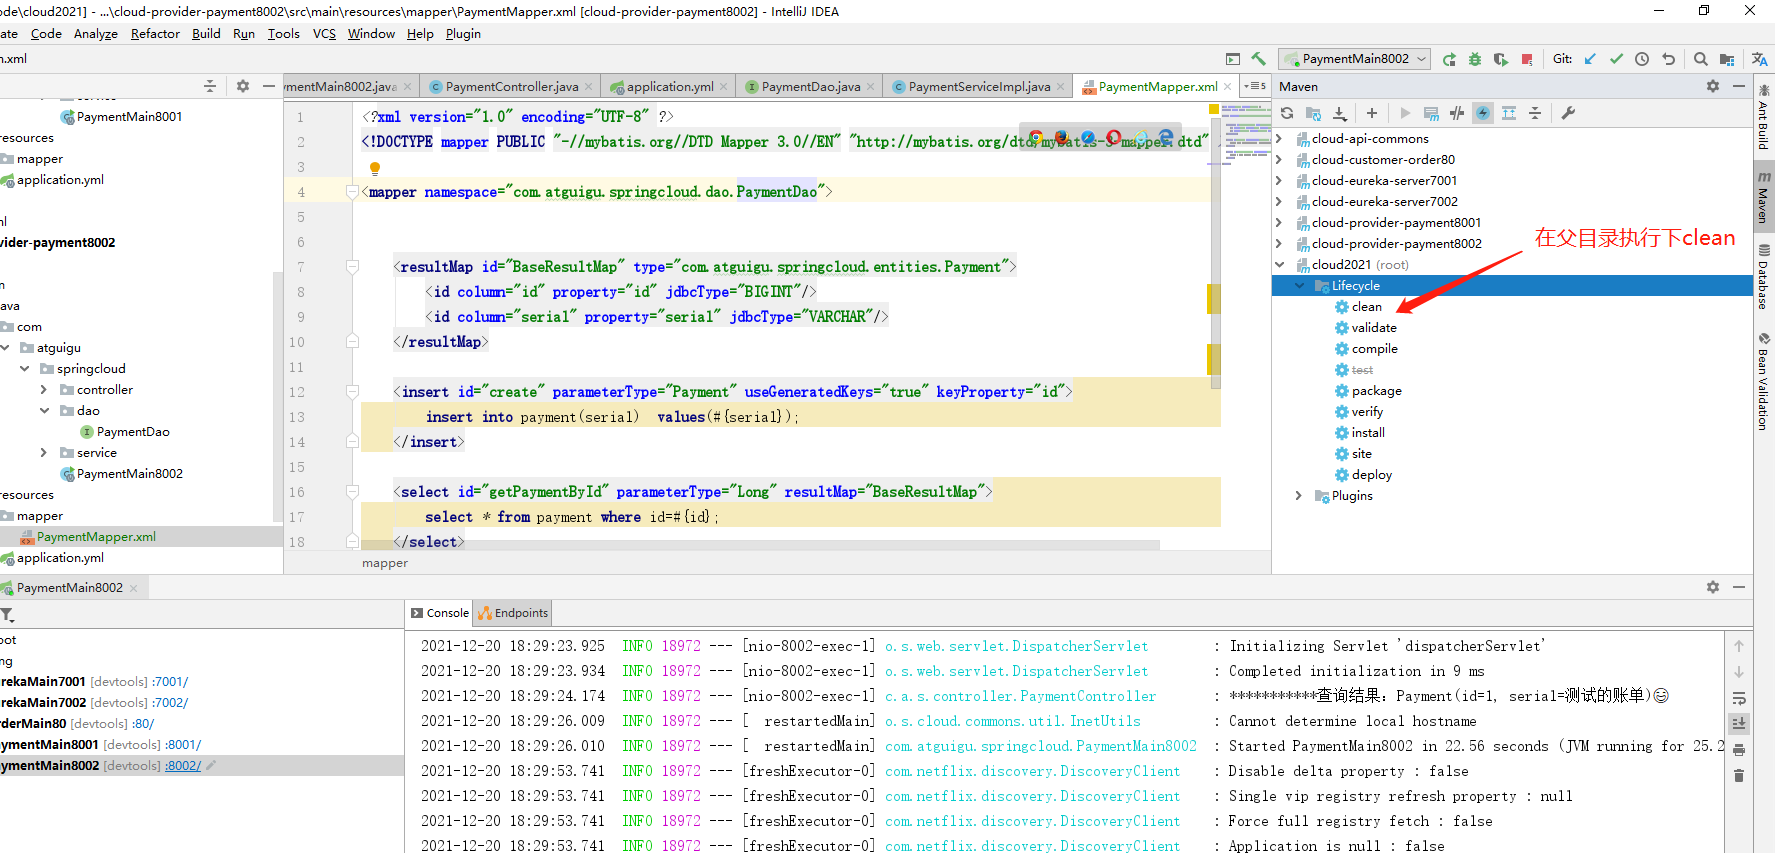Expand cloud-api-commons in Maven tree
Screen dimensions: 1775x853
[x=1279, y=138]
